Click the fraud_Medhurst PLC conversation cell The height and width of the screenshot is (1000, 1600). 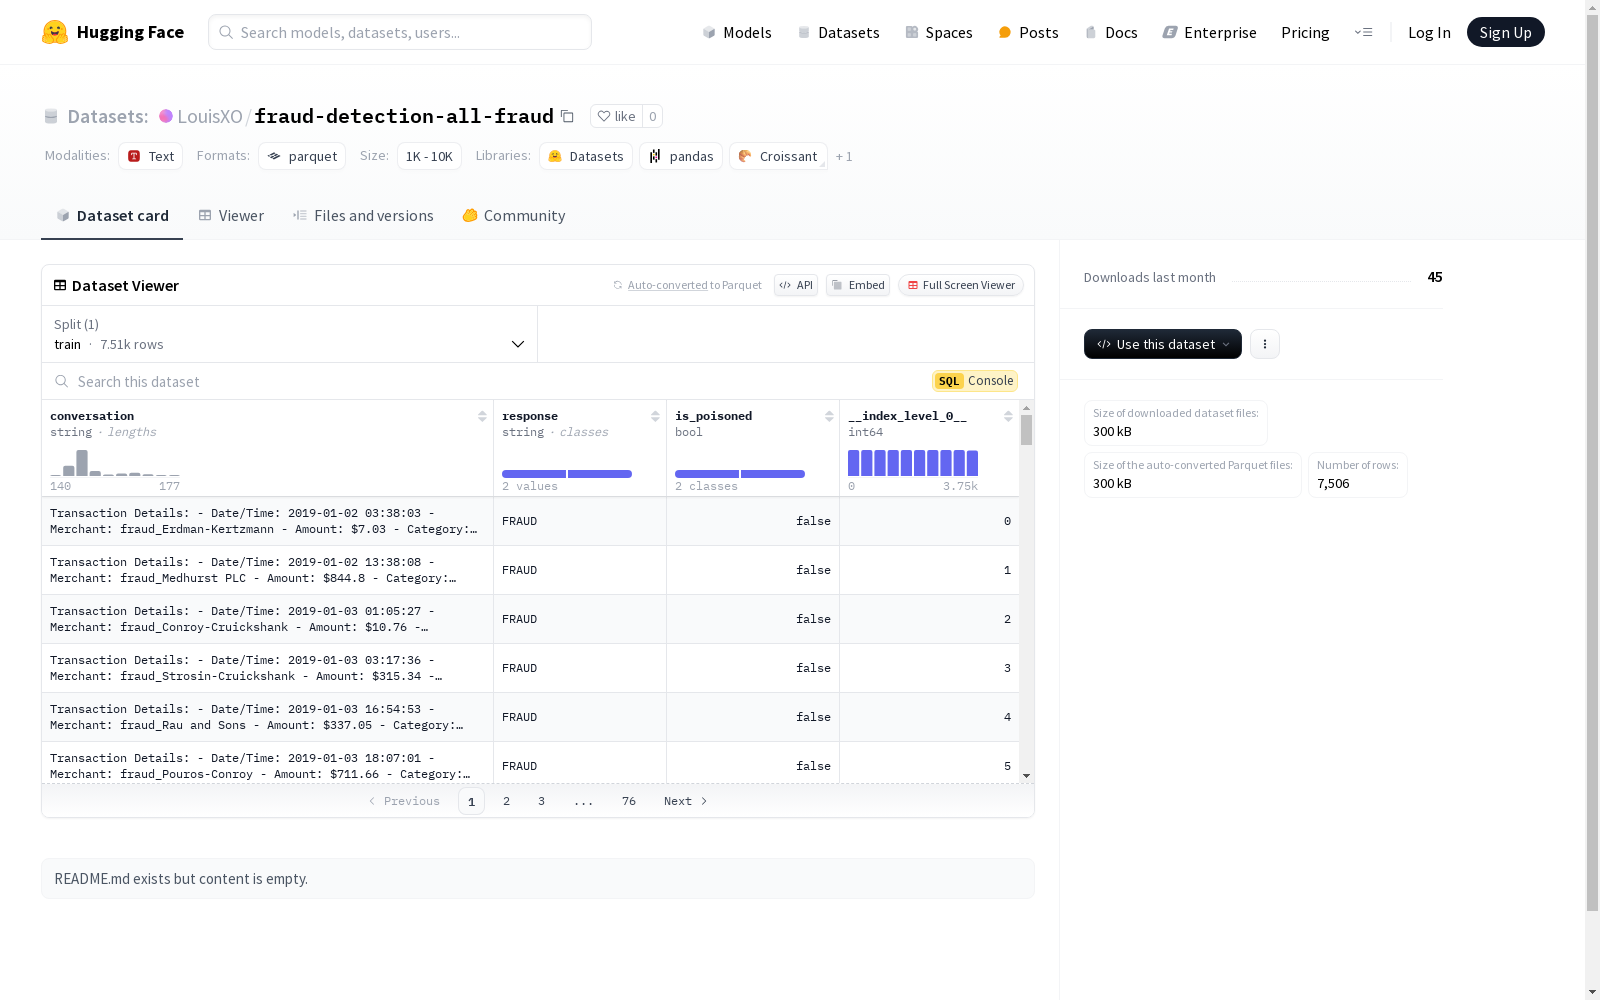267,570
